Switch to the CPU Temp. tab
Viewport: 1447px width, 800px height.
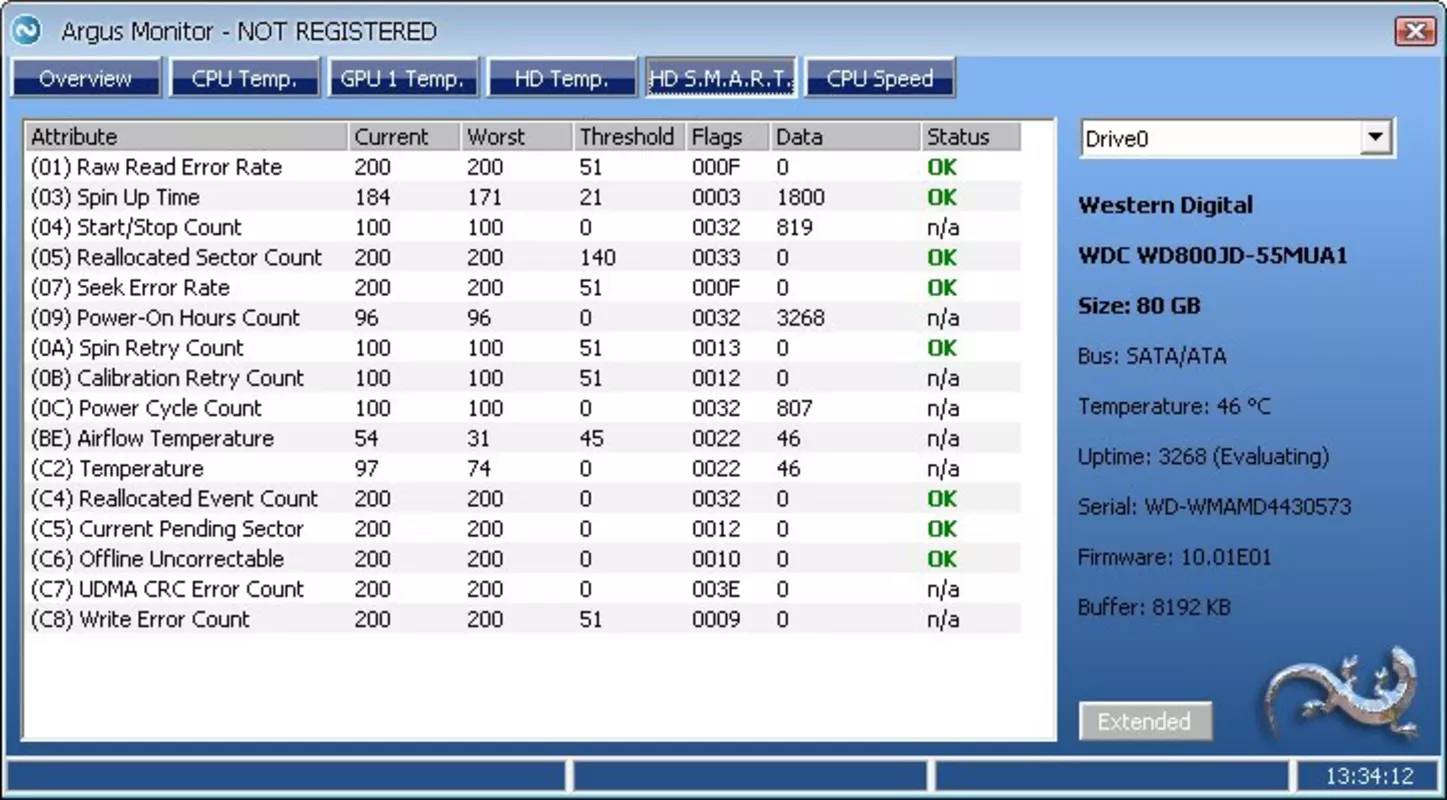click(x=245, y=78)
